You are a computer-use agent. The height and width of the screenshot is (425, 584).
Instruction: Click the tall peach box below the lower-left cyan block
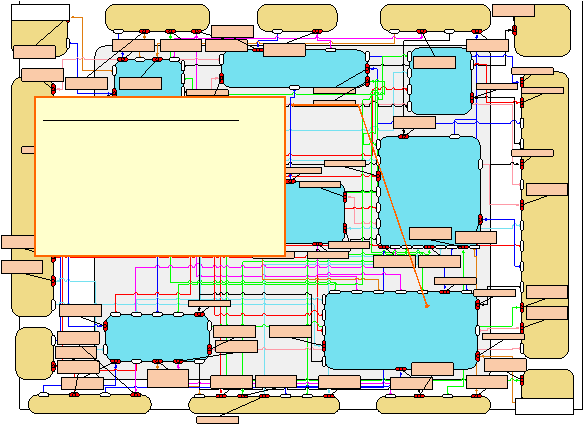coord(168,378)
